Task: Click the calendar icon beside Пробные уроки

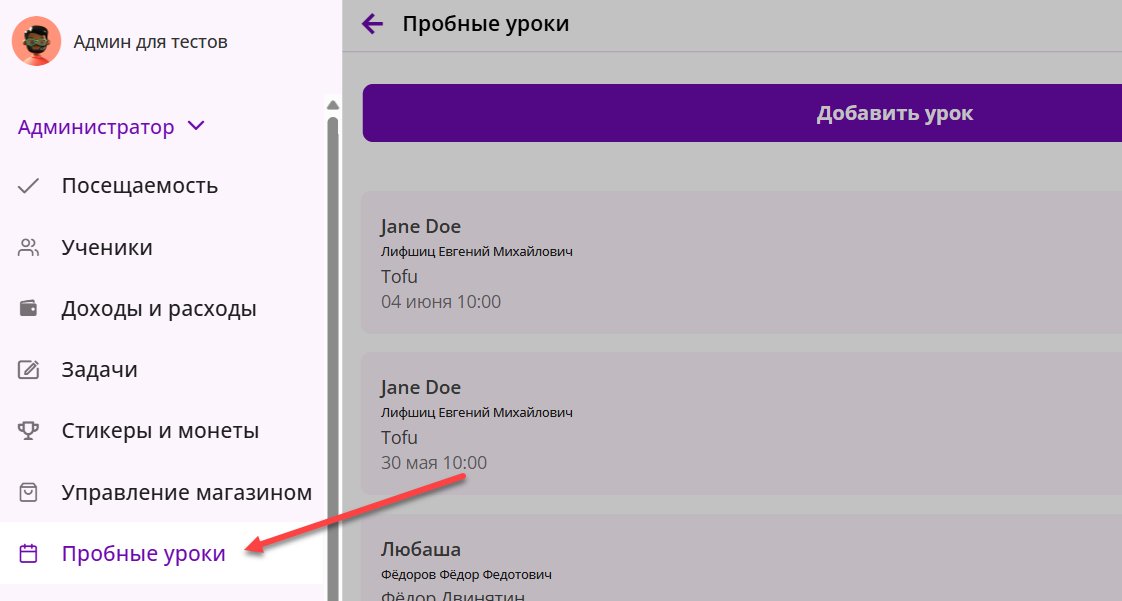Action: (28, 554)
